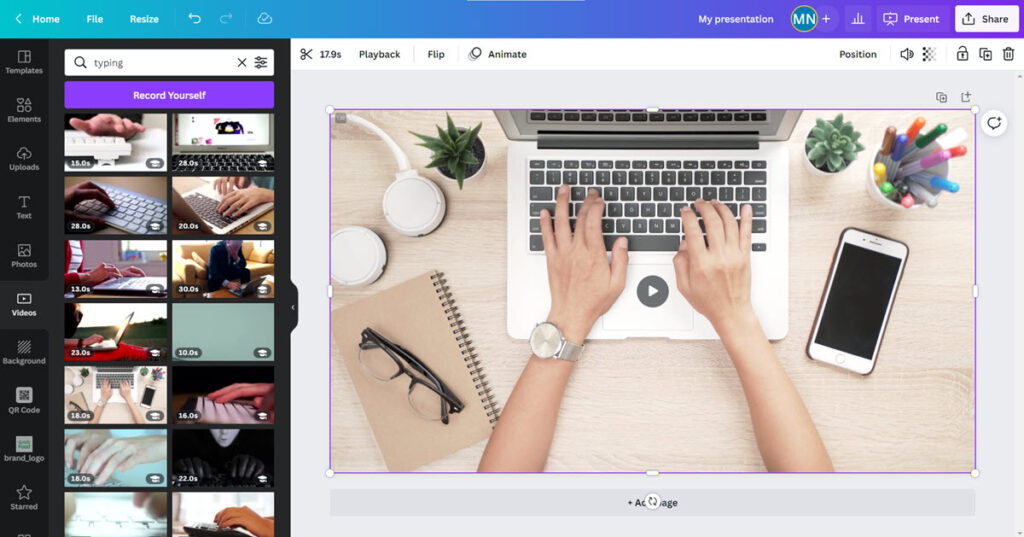Open the QR Code sidebar panel
Viewport: 1024px width, 537px height.
coord(24,401)
